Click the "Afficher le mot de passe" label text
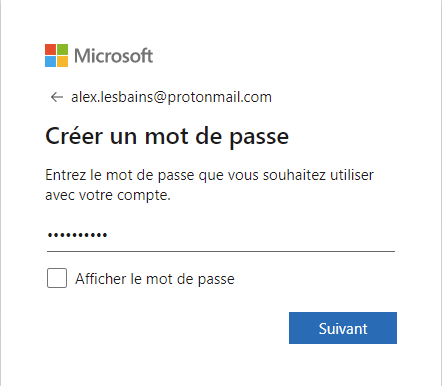 pyautogui.click(x=155, y=279)
